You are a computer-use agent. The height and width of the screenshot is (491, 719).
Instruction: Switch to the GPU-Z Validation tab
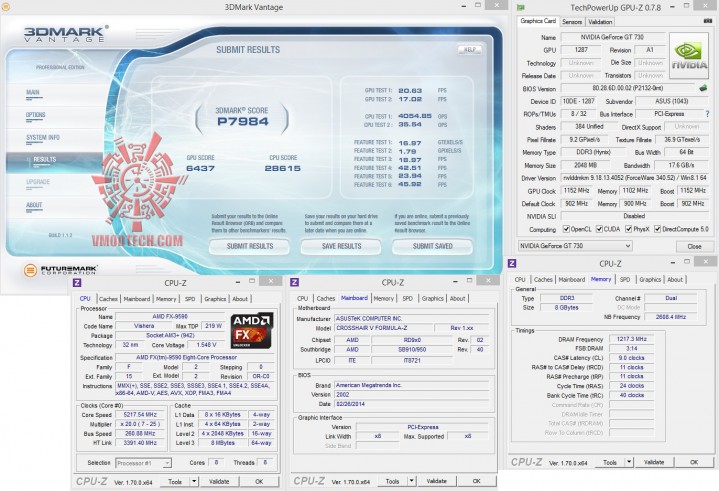[x=600, y=22]
